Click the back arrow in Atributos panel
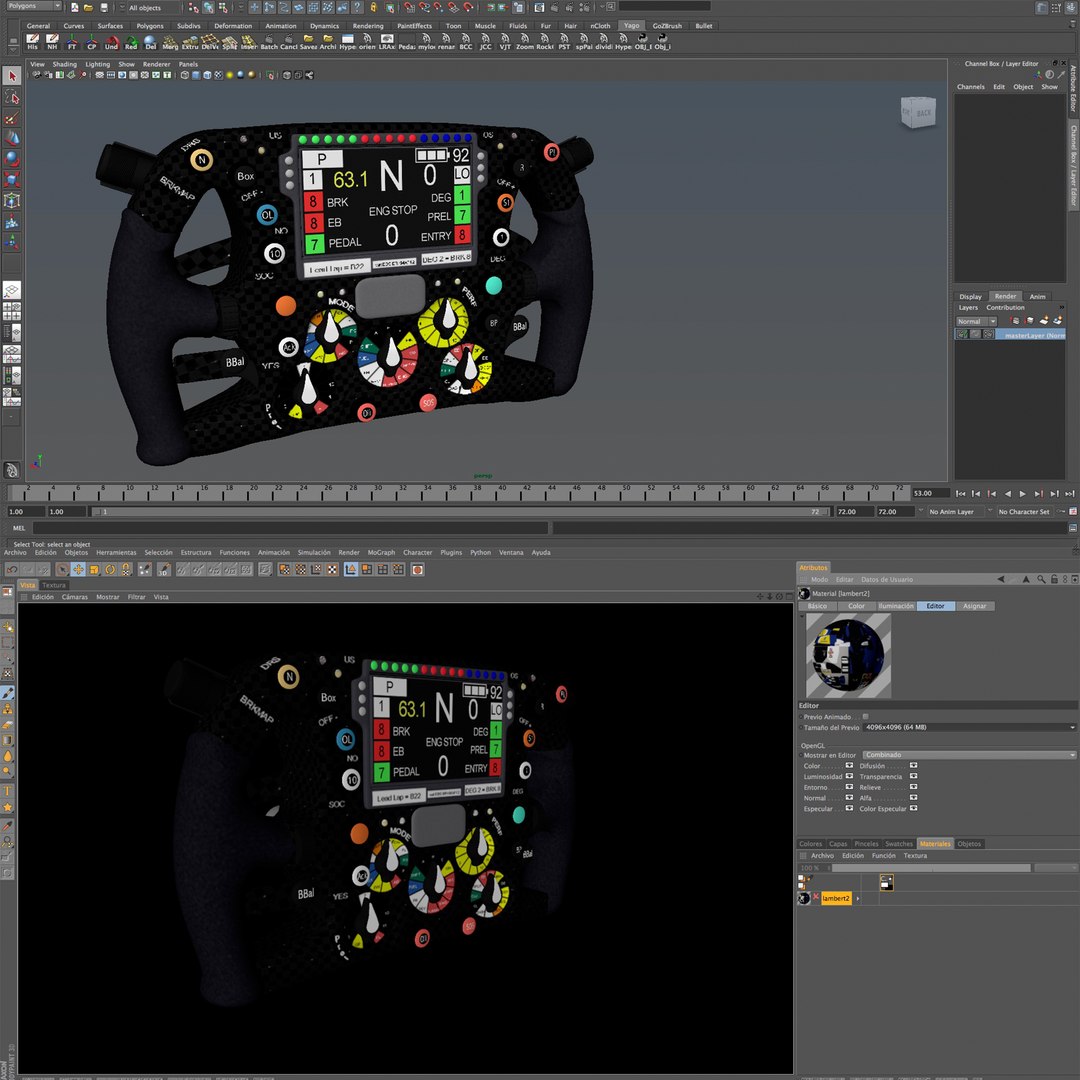Image resolution: width=1080 pixels, height=1080 pixels. [1001, 579]
